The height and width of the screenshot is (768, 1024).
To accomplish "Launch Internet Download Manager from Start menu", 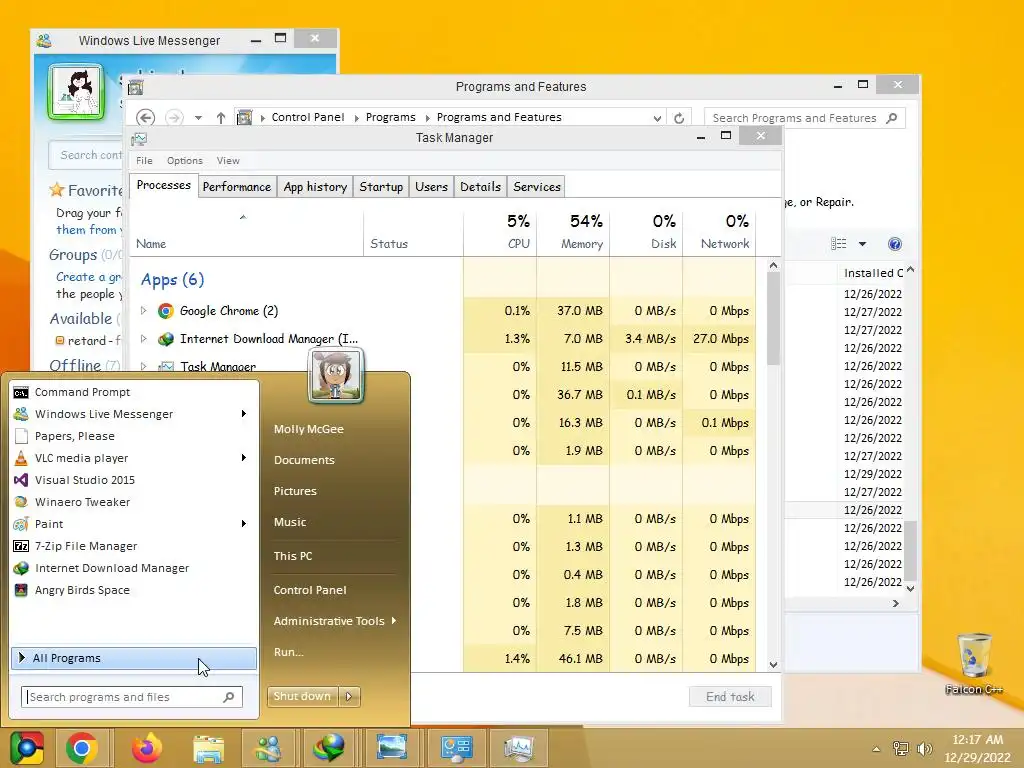I will pyautogui.click(x=112, y=568).
